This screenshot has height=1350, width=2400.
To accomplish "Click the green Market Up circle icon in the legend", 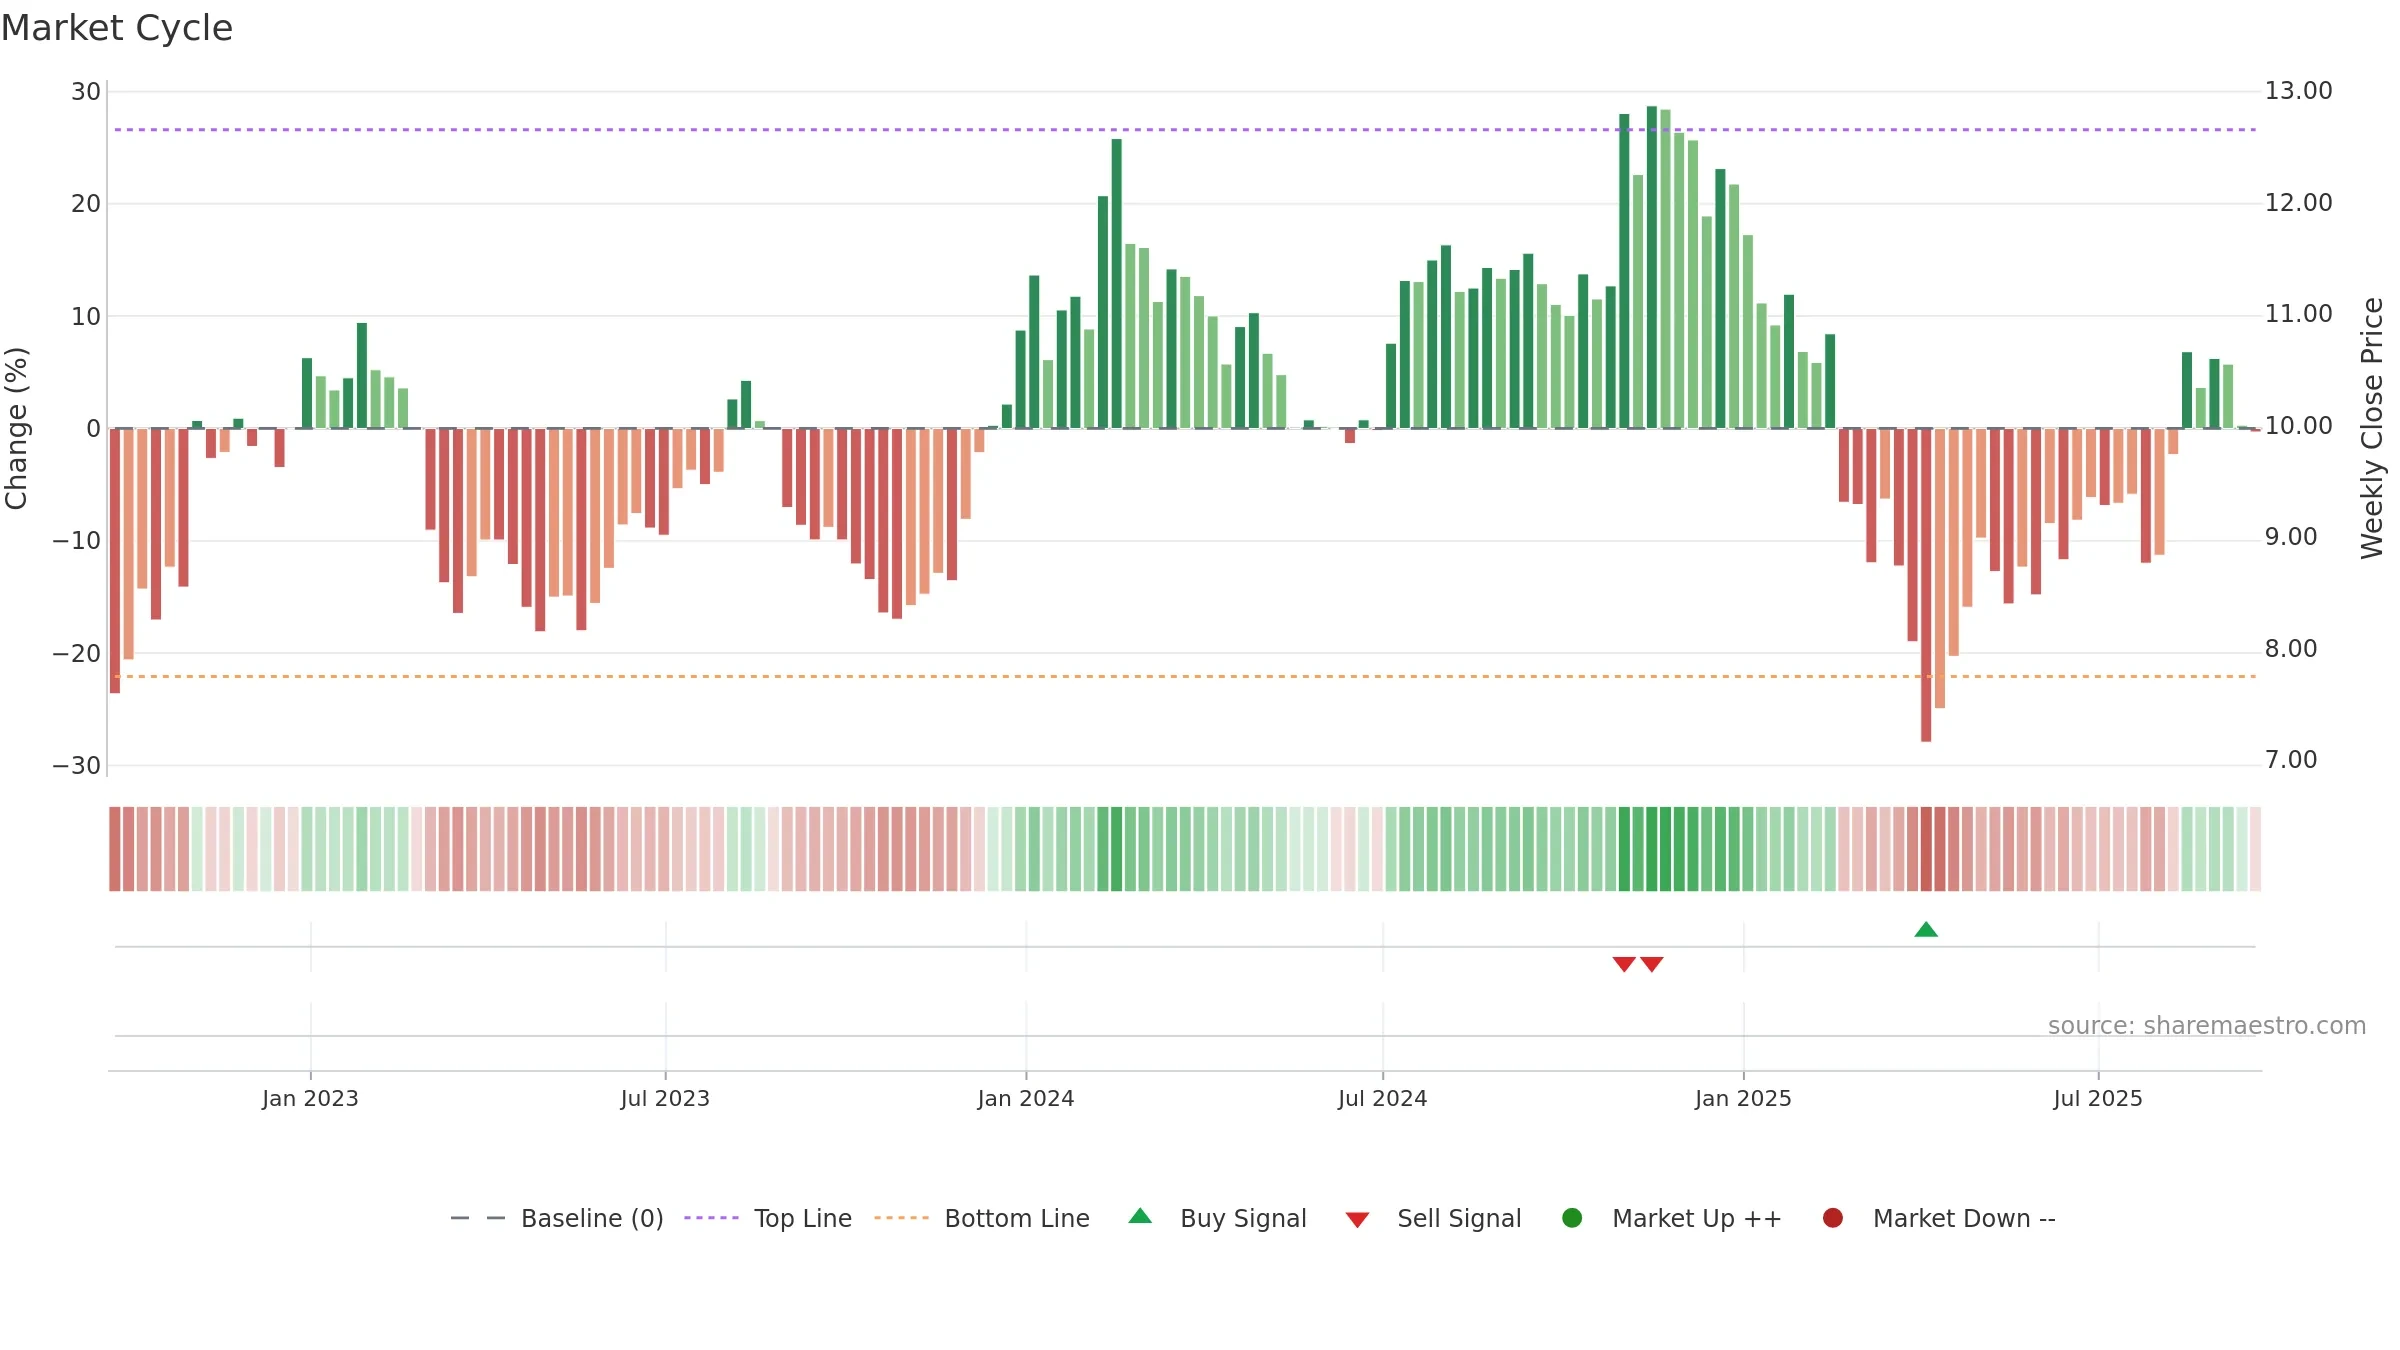I will tap(1572, 1218).
